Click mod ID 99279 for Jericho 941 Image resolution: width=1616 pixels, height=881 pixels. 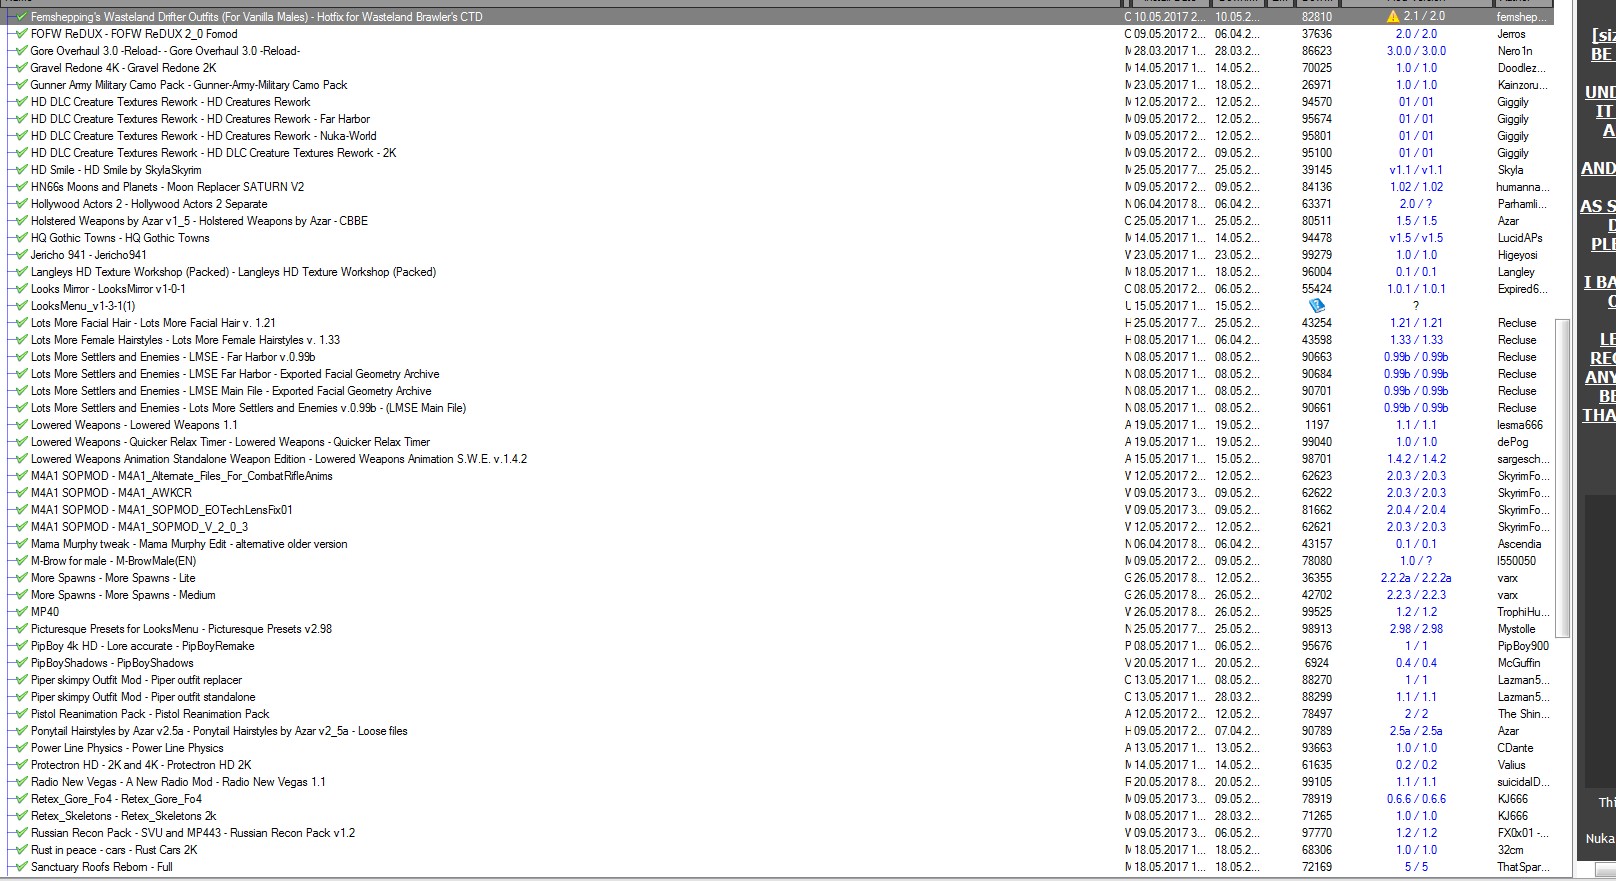click(x=1317, y=255)
